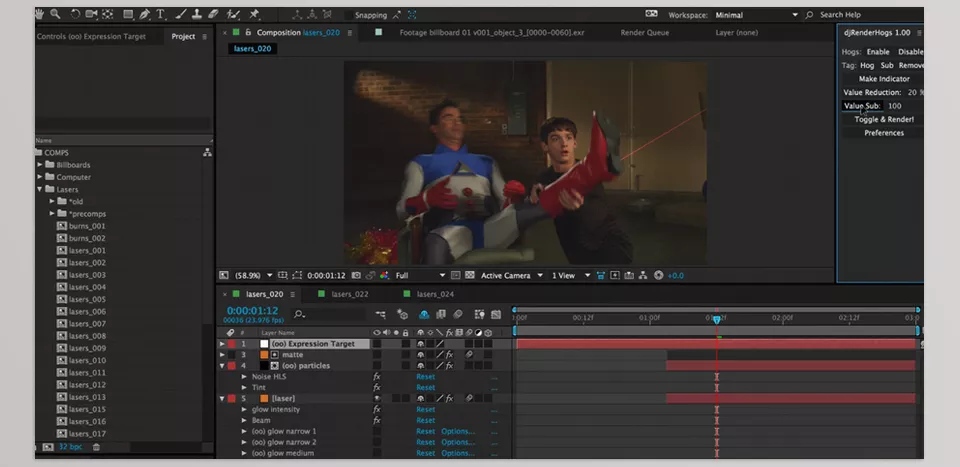Select the Type tool

(x=161, y=13)
